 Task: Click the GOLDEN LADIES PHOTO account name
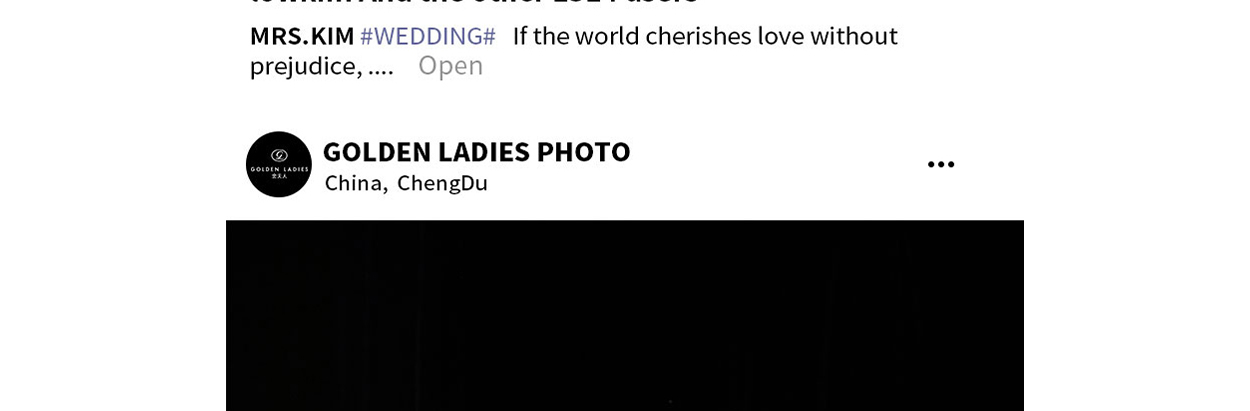point(476,152)
